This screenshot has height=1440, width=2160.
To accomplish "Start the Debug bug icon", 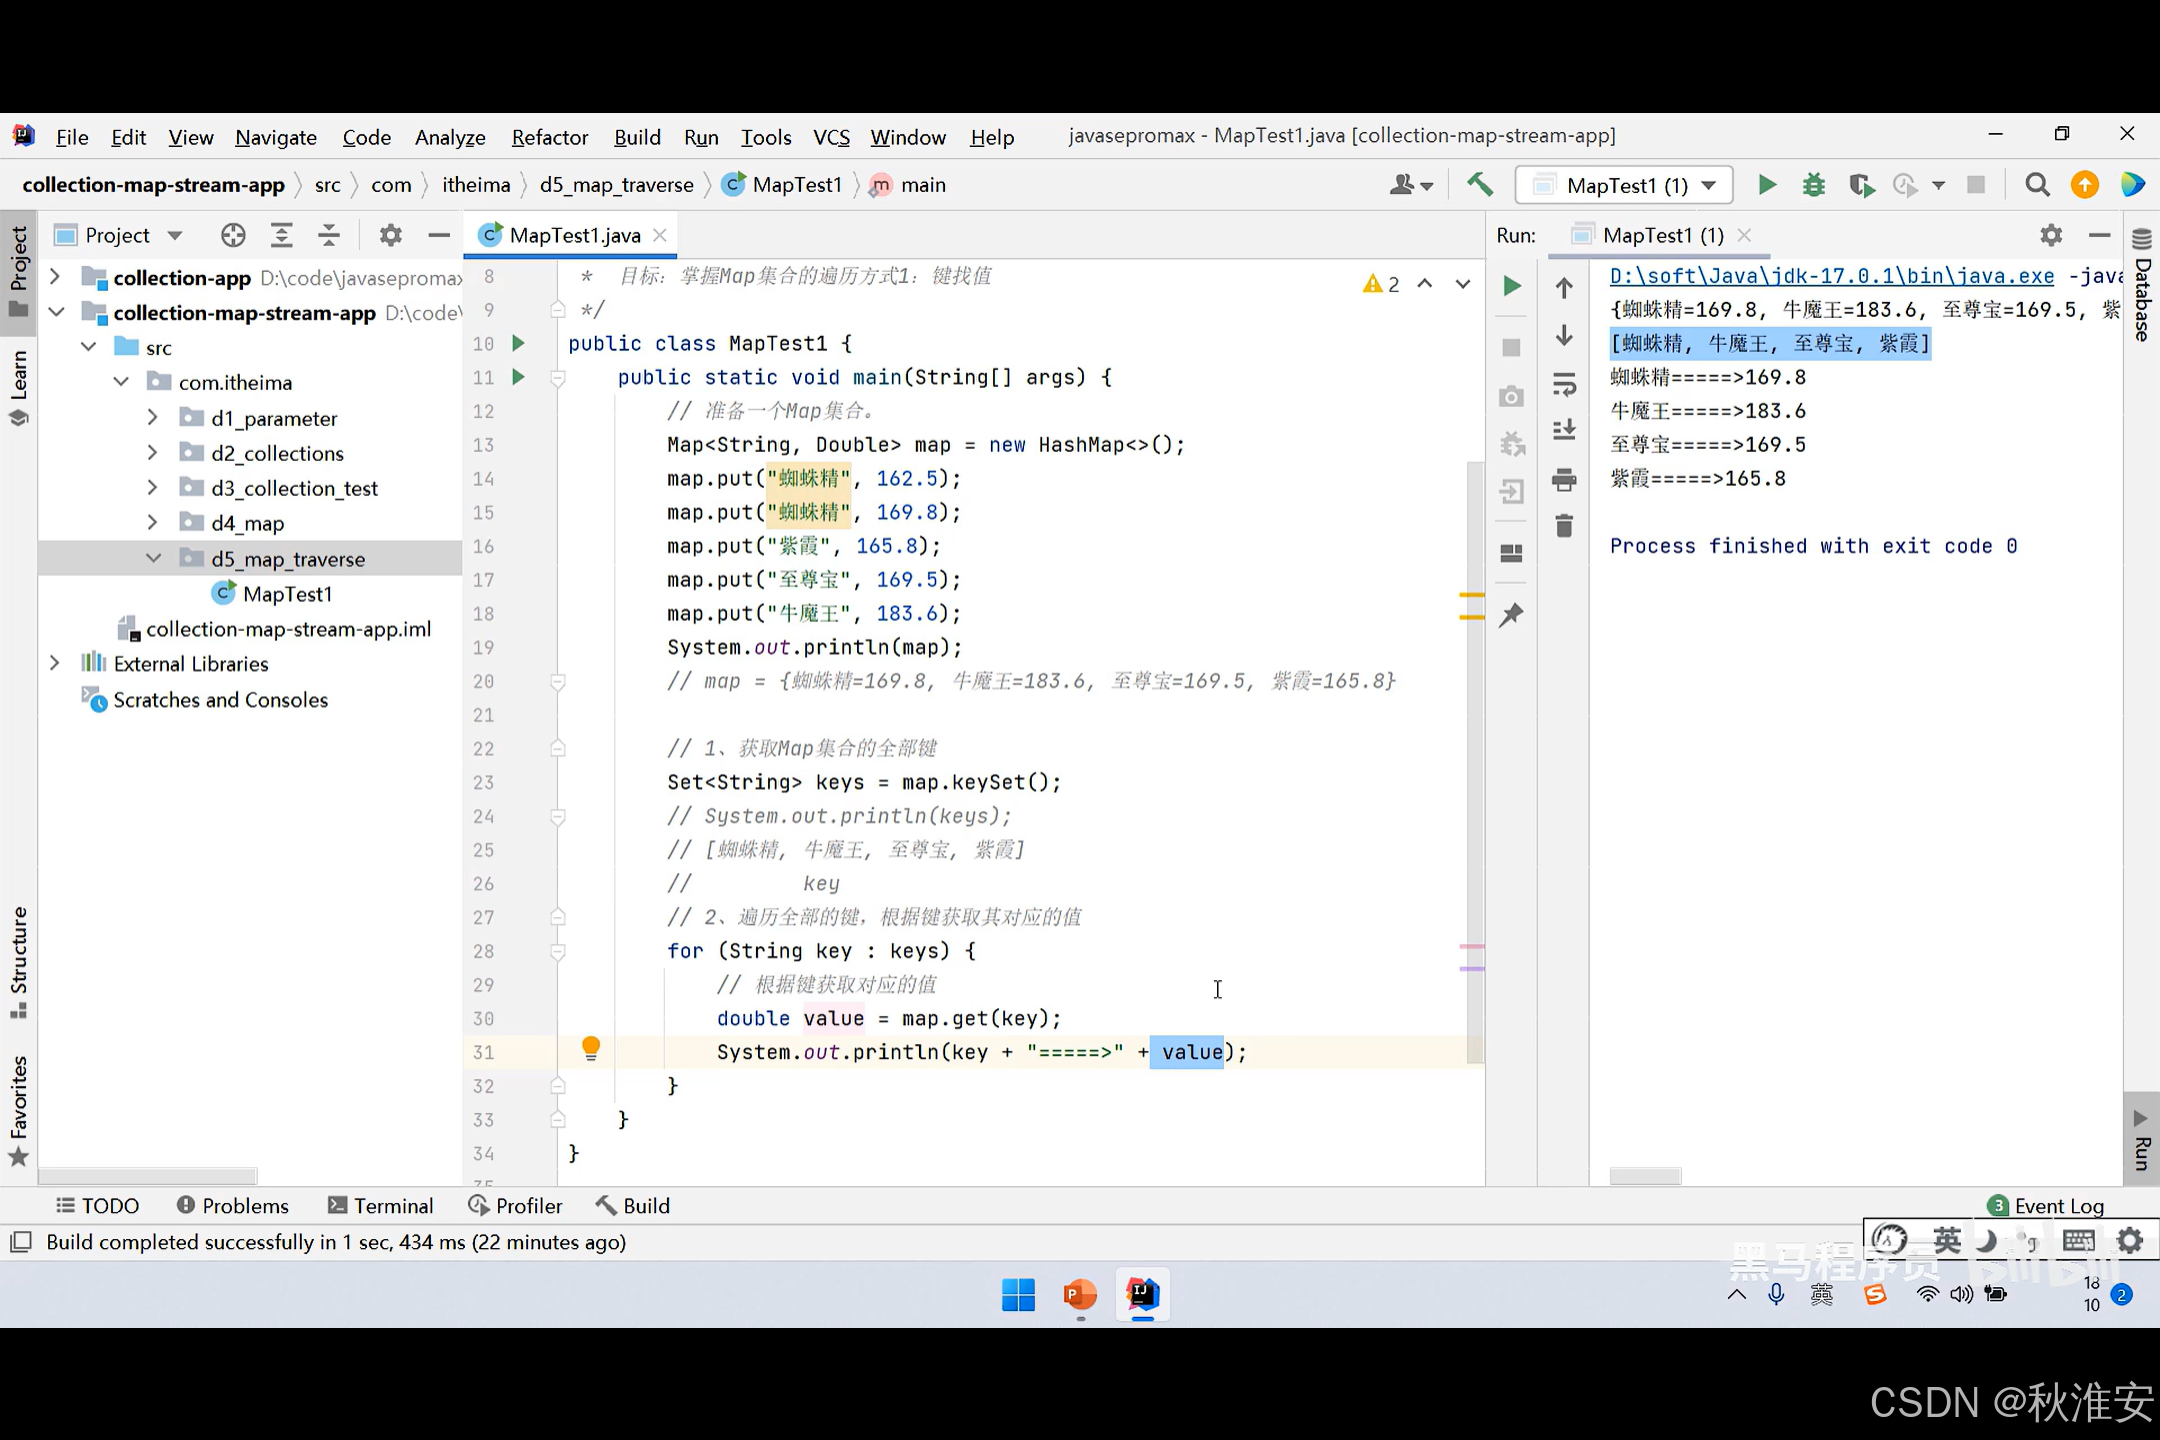I will pyautogui.click(x=1813, y=185).
